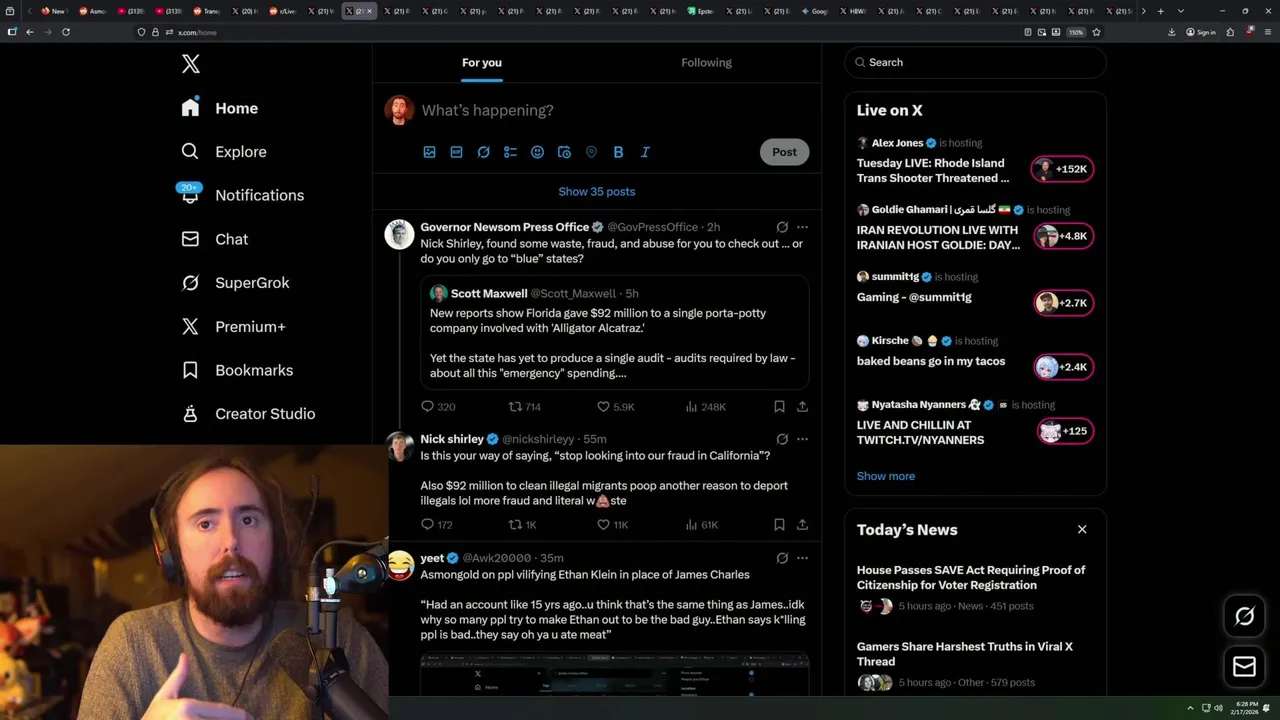Show more live broadcasts

[885, 476]
